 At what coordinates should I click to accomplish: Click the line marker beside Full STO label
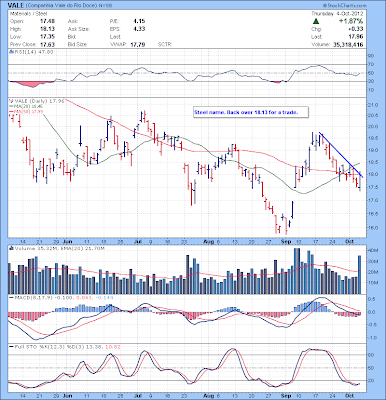coord(10,347)
